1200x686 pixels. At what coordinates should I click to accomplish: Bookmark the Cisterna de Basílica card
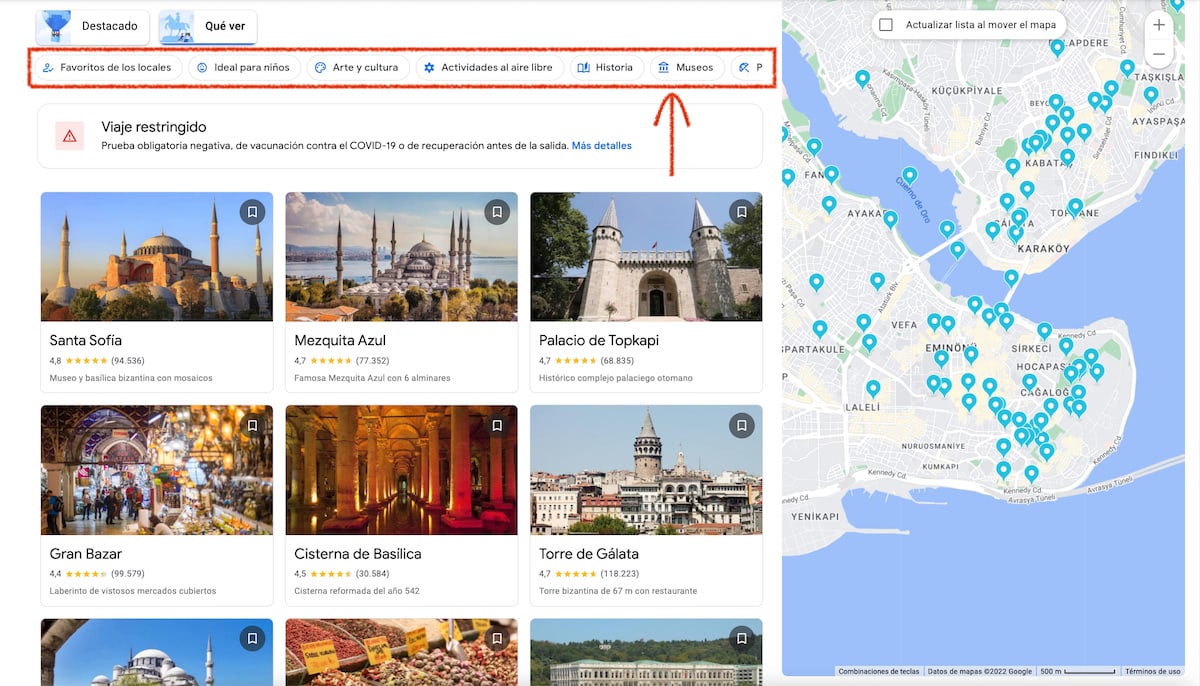497,425
